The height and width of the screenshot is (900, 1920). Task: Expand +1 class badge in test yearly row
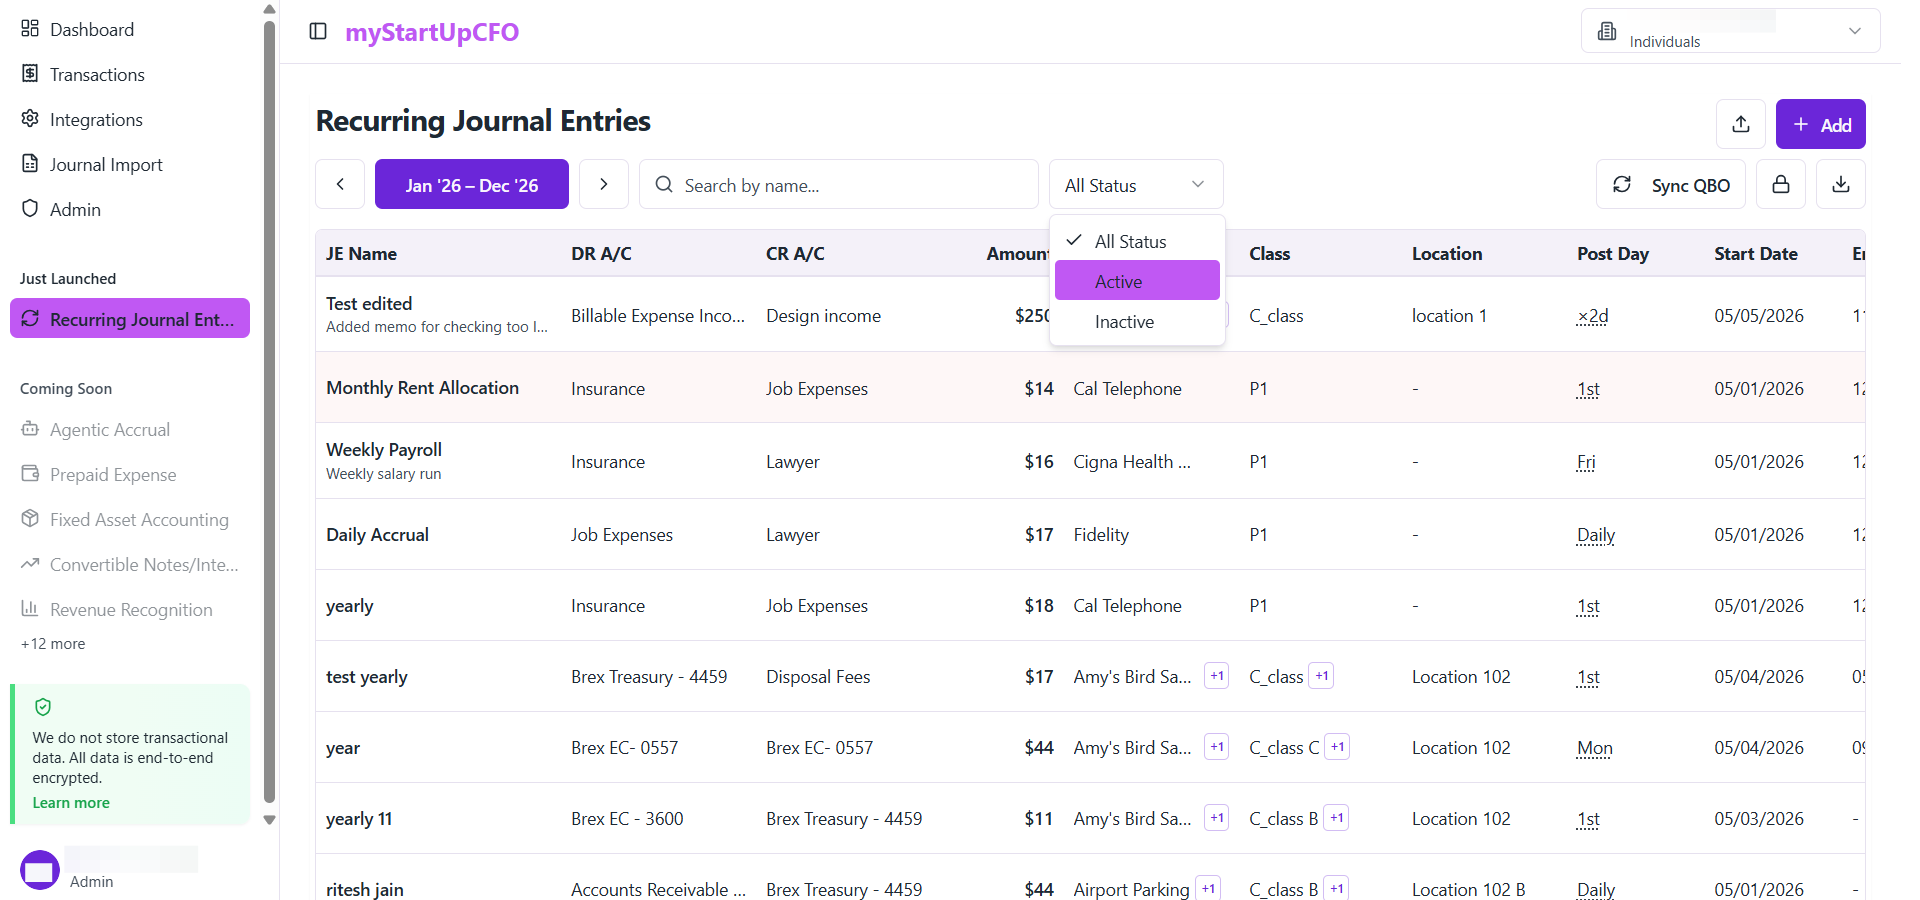(1321, 676)
